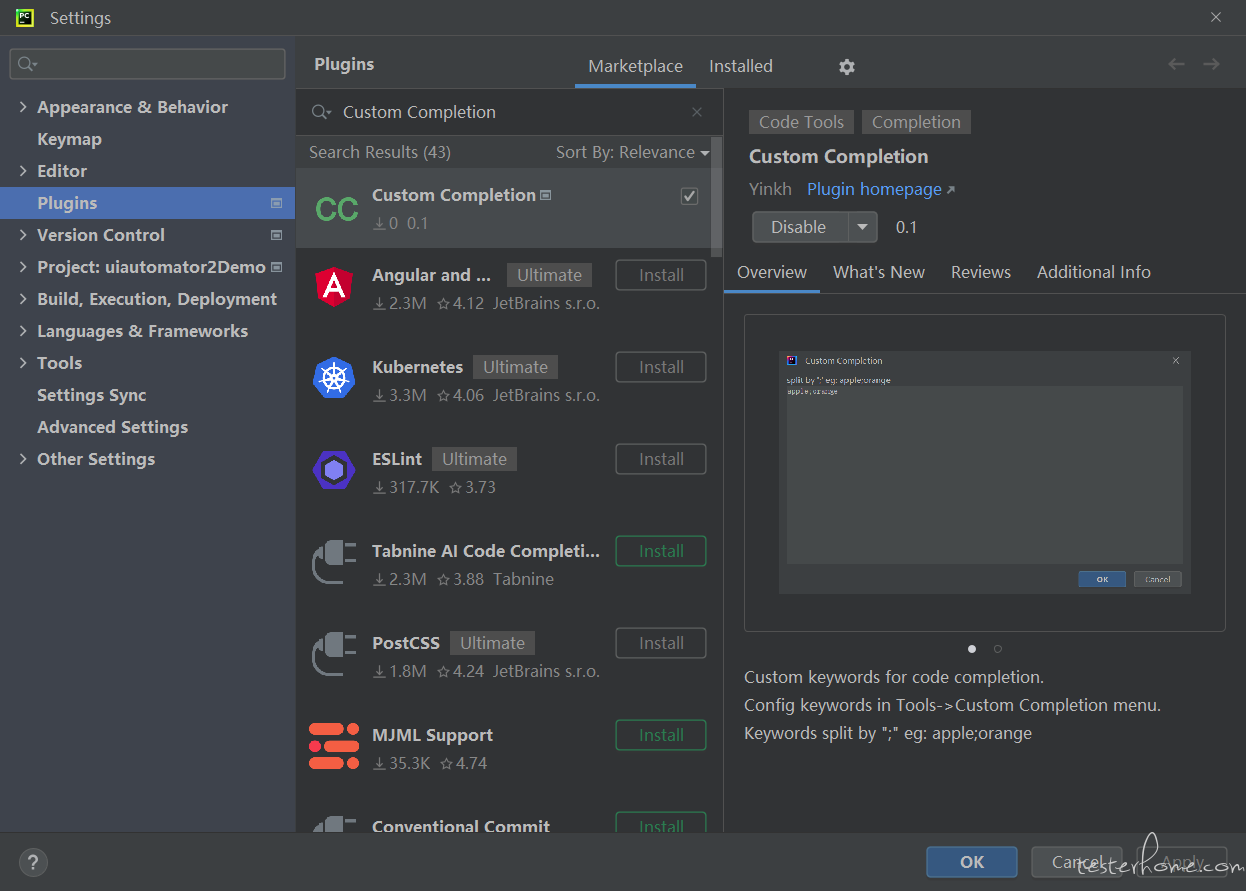This screenshot has width=1246, height=891.
Task: Expand Project: uiautomator2Demo node
Action: (23, 267)
